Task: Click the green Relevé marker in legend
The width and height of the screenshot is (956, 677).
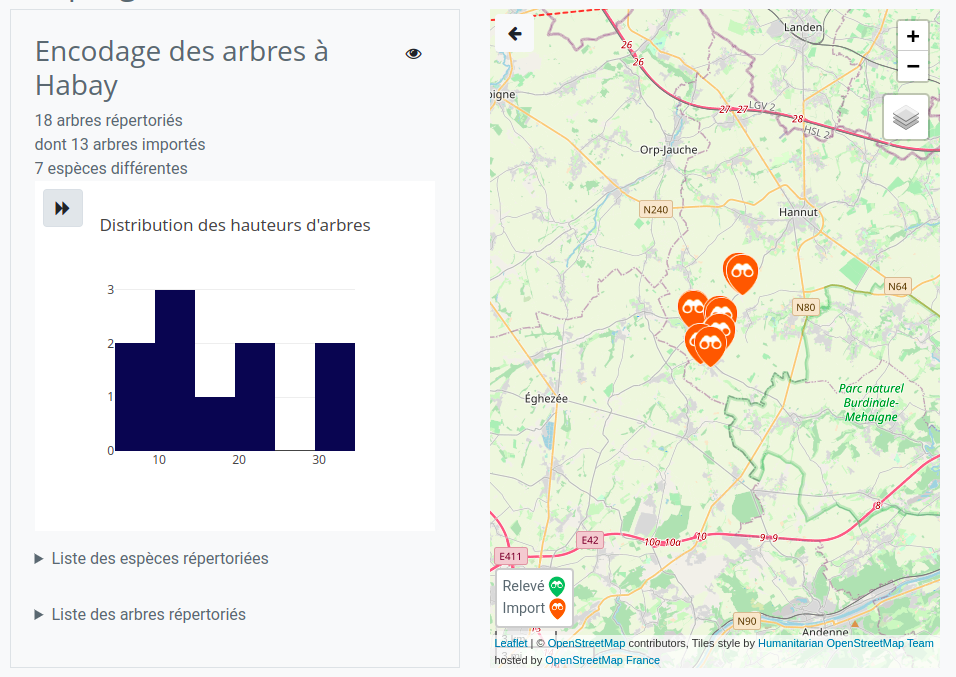Action: [557, 587]
